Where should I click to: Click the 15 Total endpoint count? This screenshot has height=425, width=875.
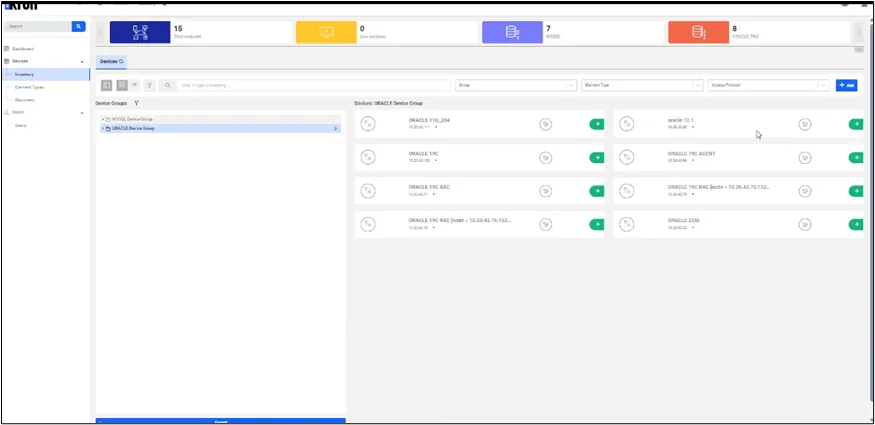[x=179, y=28]
